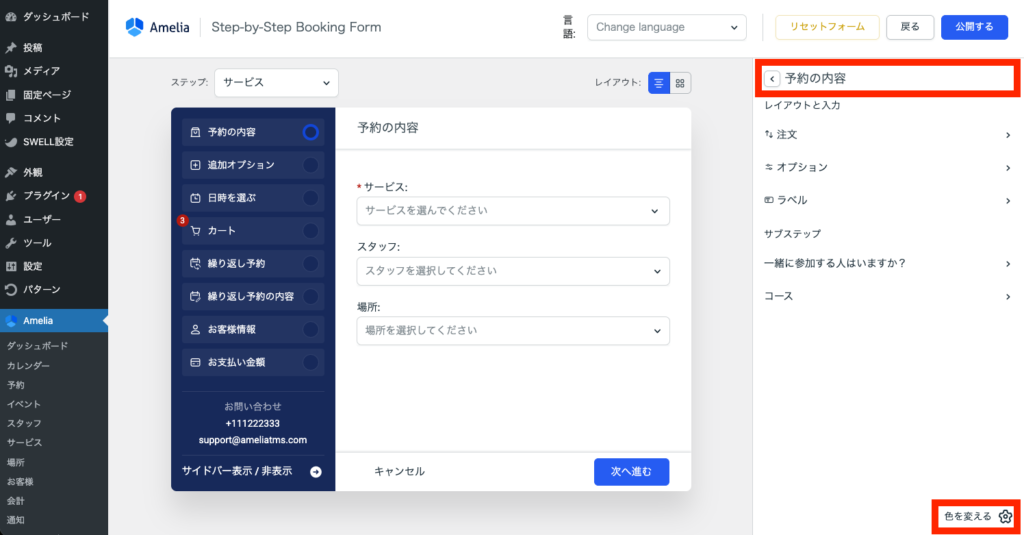Click the リセットフォーム button

(x=827, y=27)
